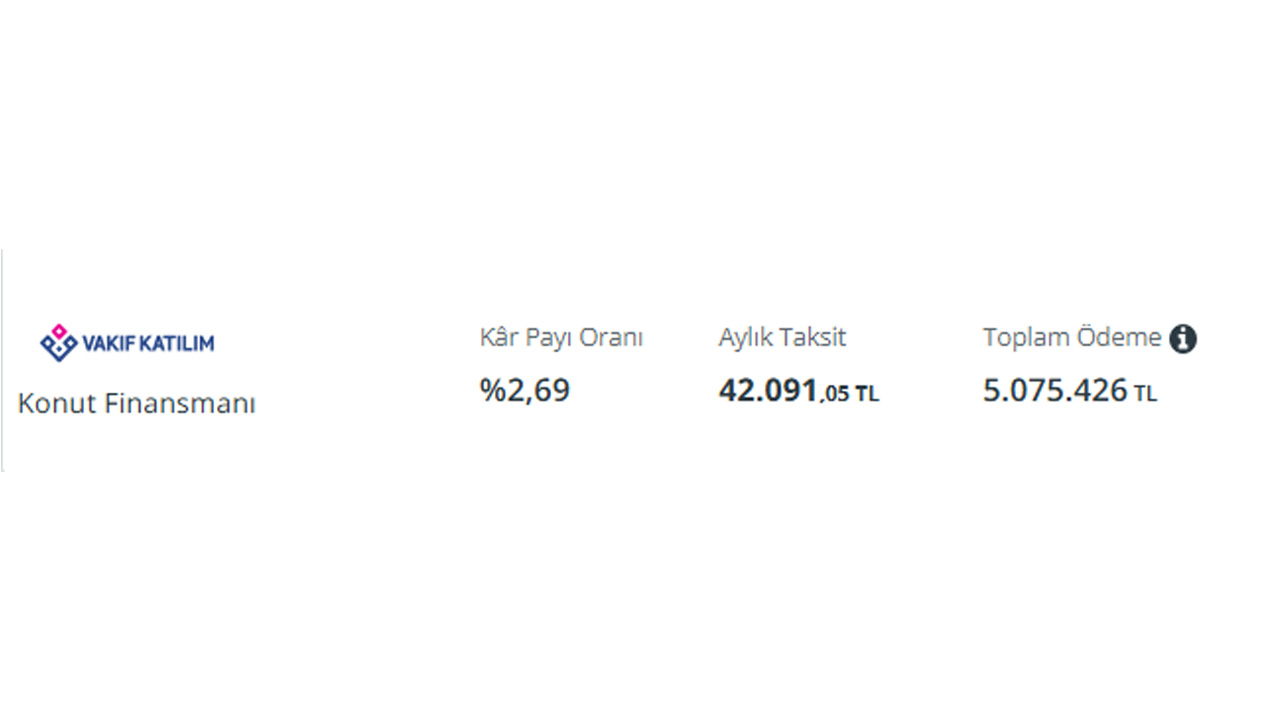The width and height of the screenshot is (1280, 720).
Task: Click the Aylık Taksit label
Action: click(782, 338)
